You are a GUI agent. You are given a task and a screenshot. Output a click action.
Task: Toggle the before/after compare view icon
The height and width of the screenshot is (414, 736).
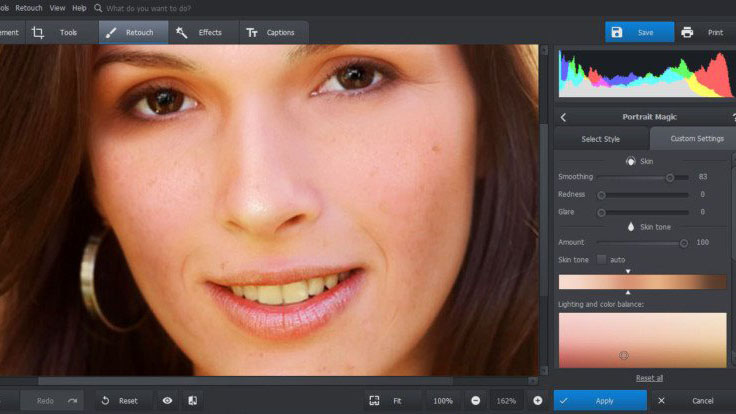click(192, 400)
